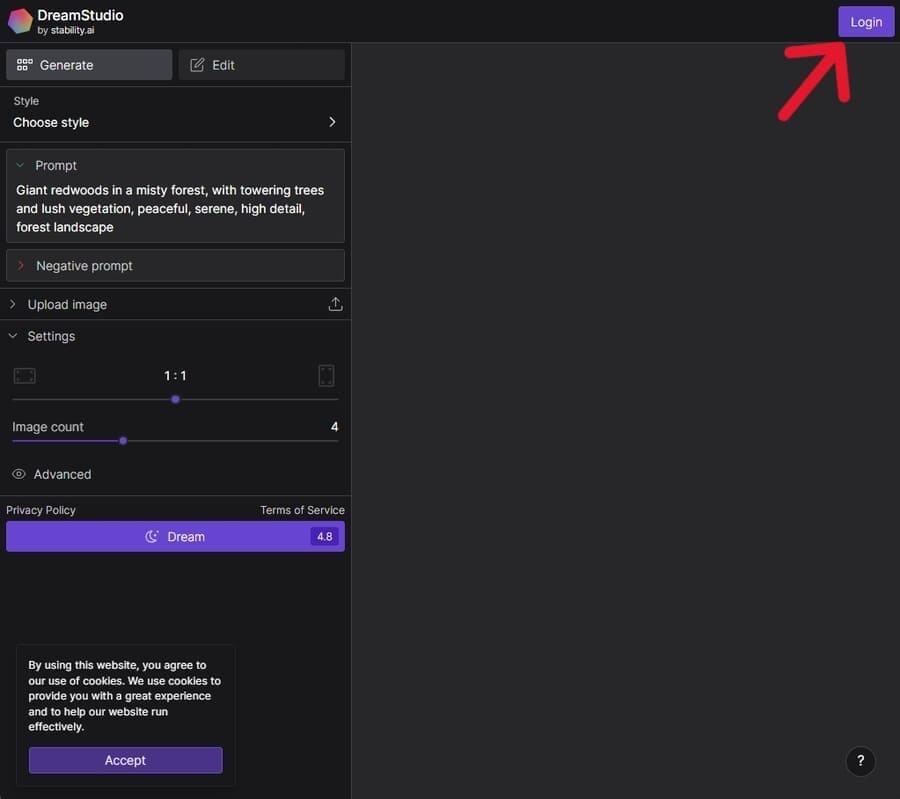The width and height of the screenshot is (900, 799).
Task: Click the Image count slider handle
Action: (x=123, y=441)
